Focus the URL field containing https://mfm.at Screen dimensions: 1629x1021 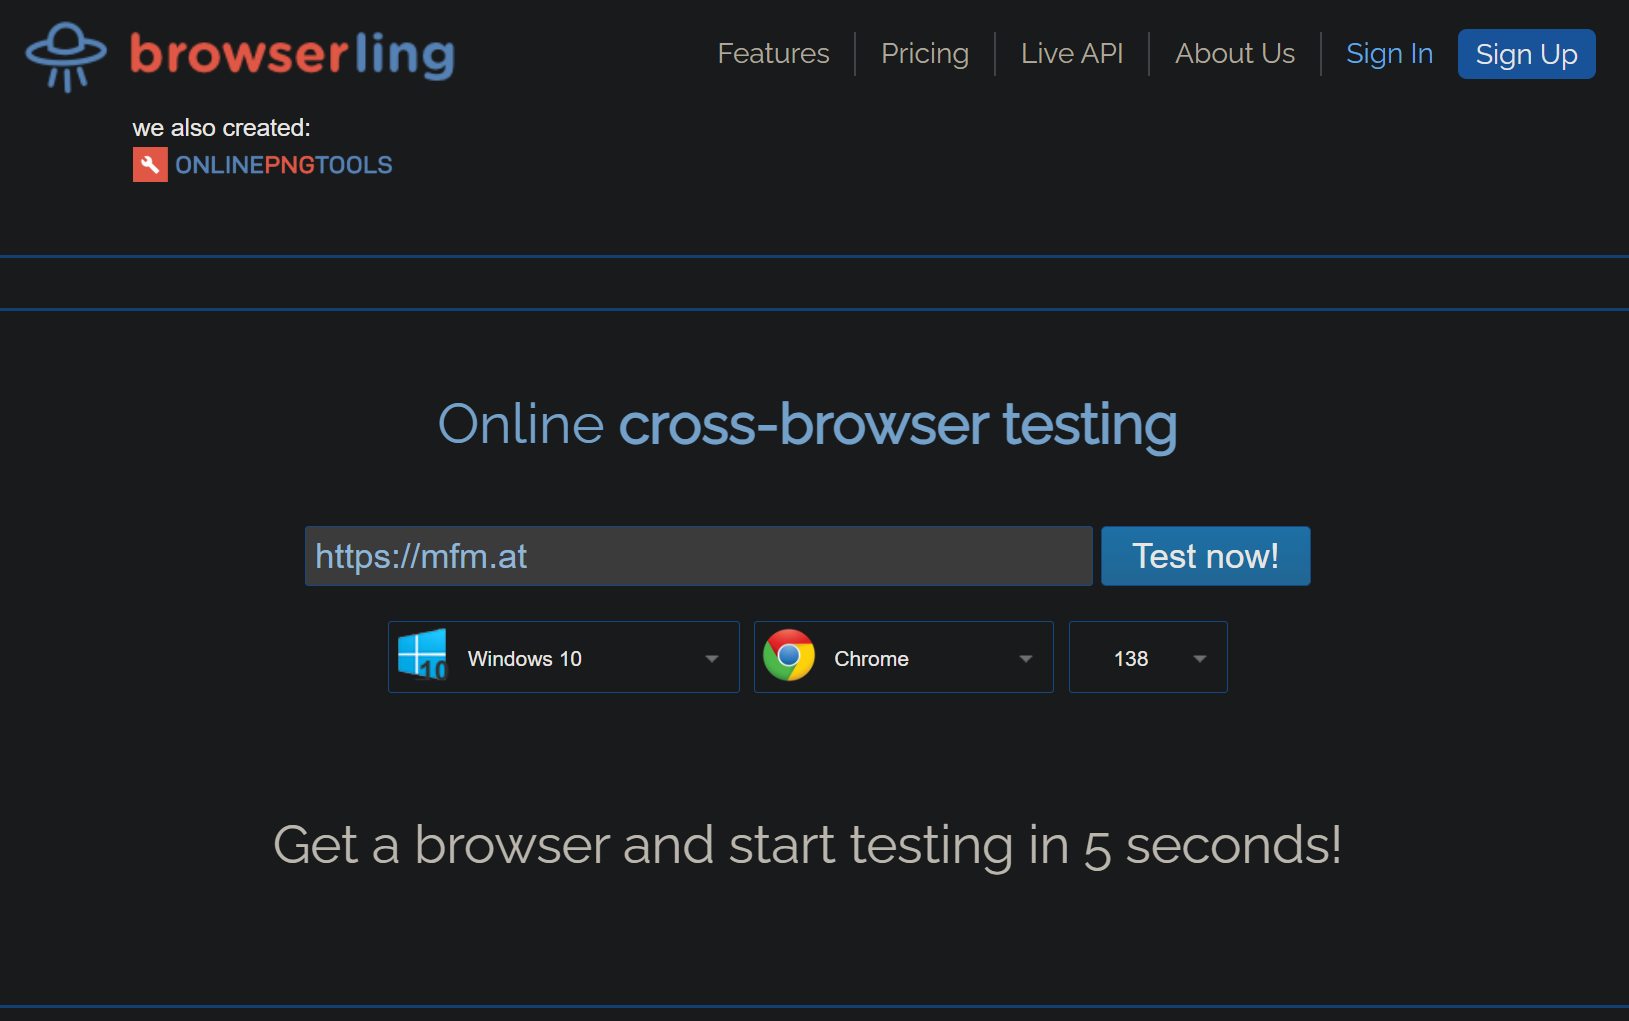click(x=698, y=556)
